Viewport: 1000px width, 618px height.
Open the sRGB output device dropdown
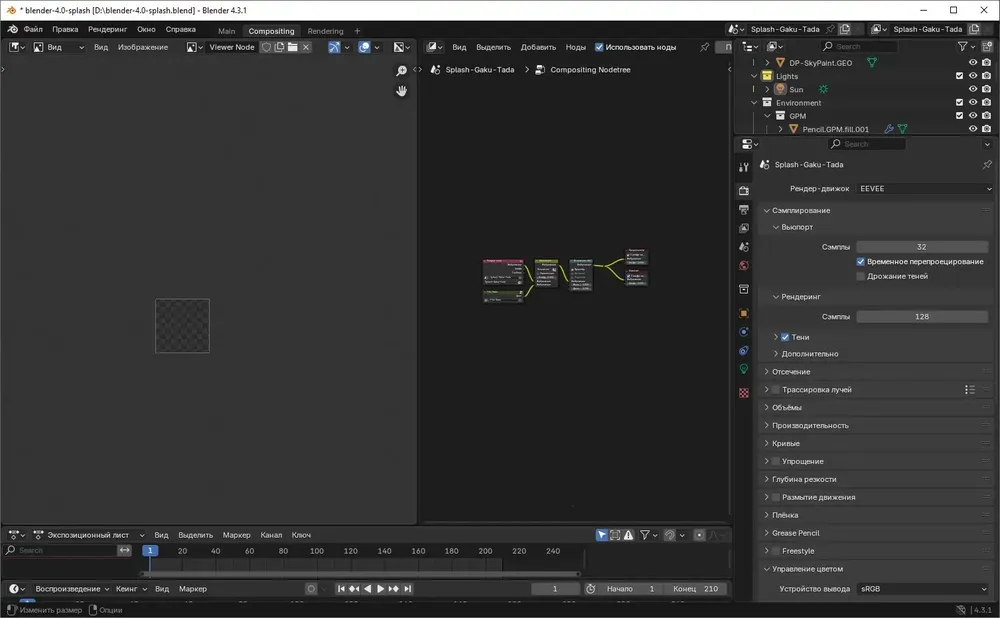[x=923, y=589]
